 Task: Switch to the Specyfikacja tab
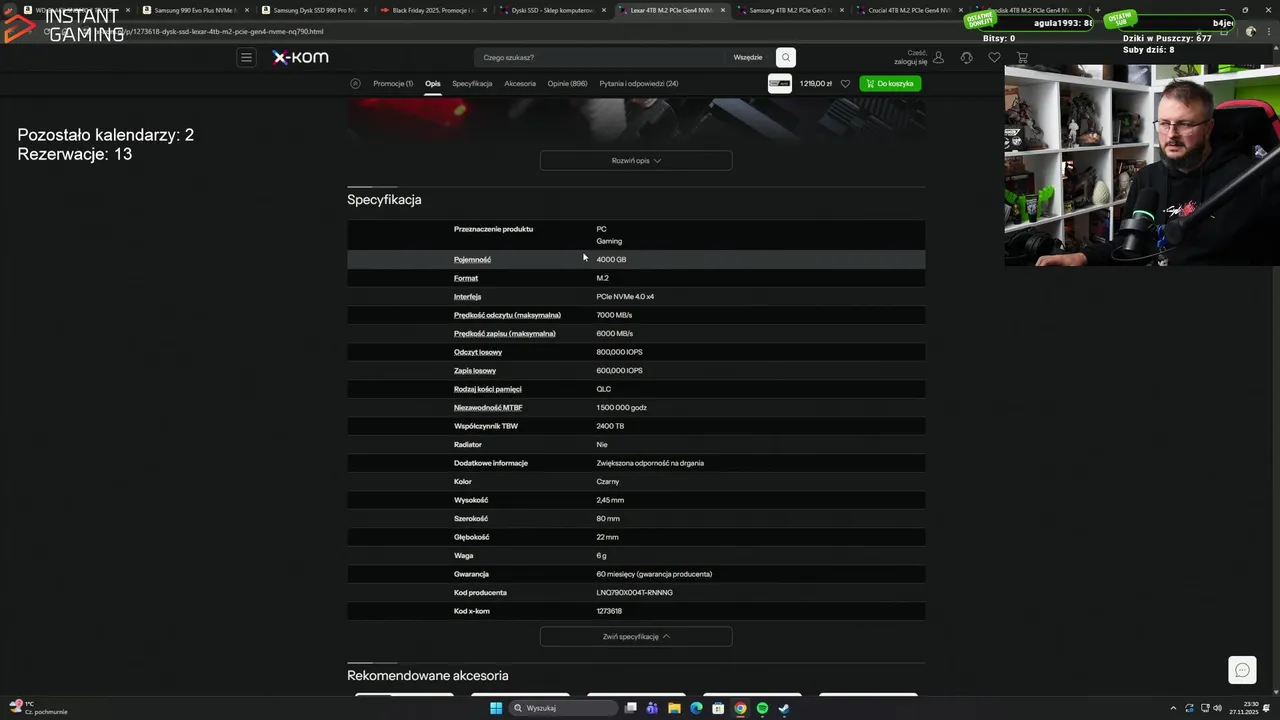coord(472,83)
